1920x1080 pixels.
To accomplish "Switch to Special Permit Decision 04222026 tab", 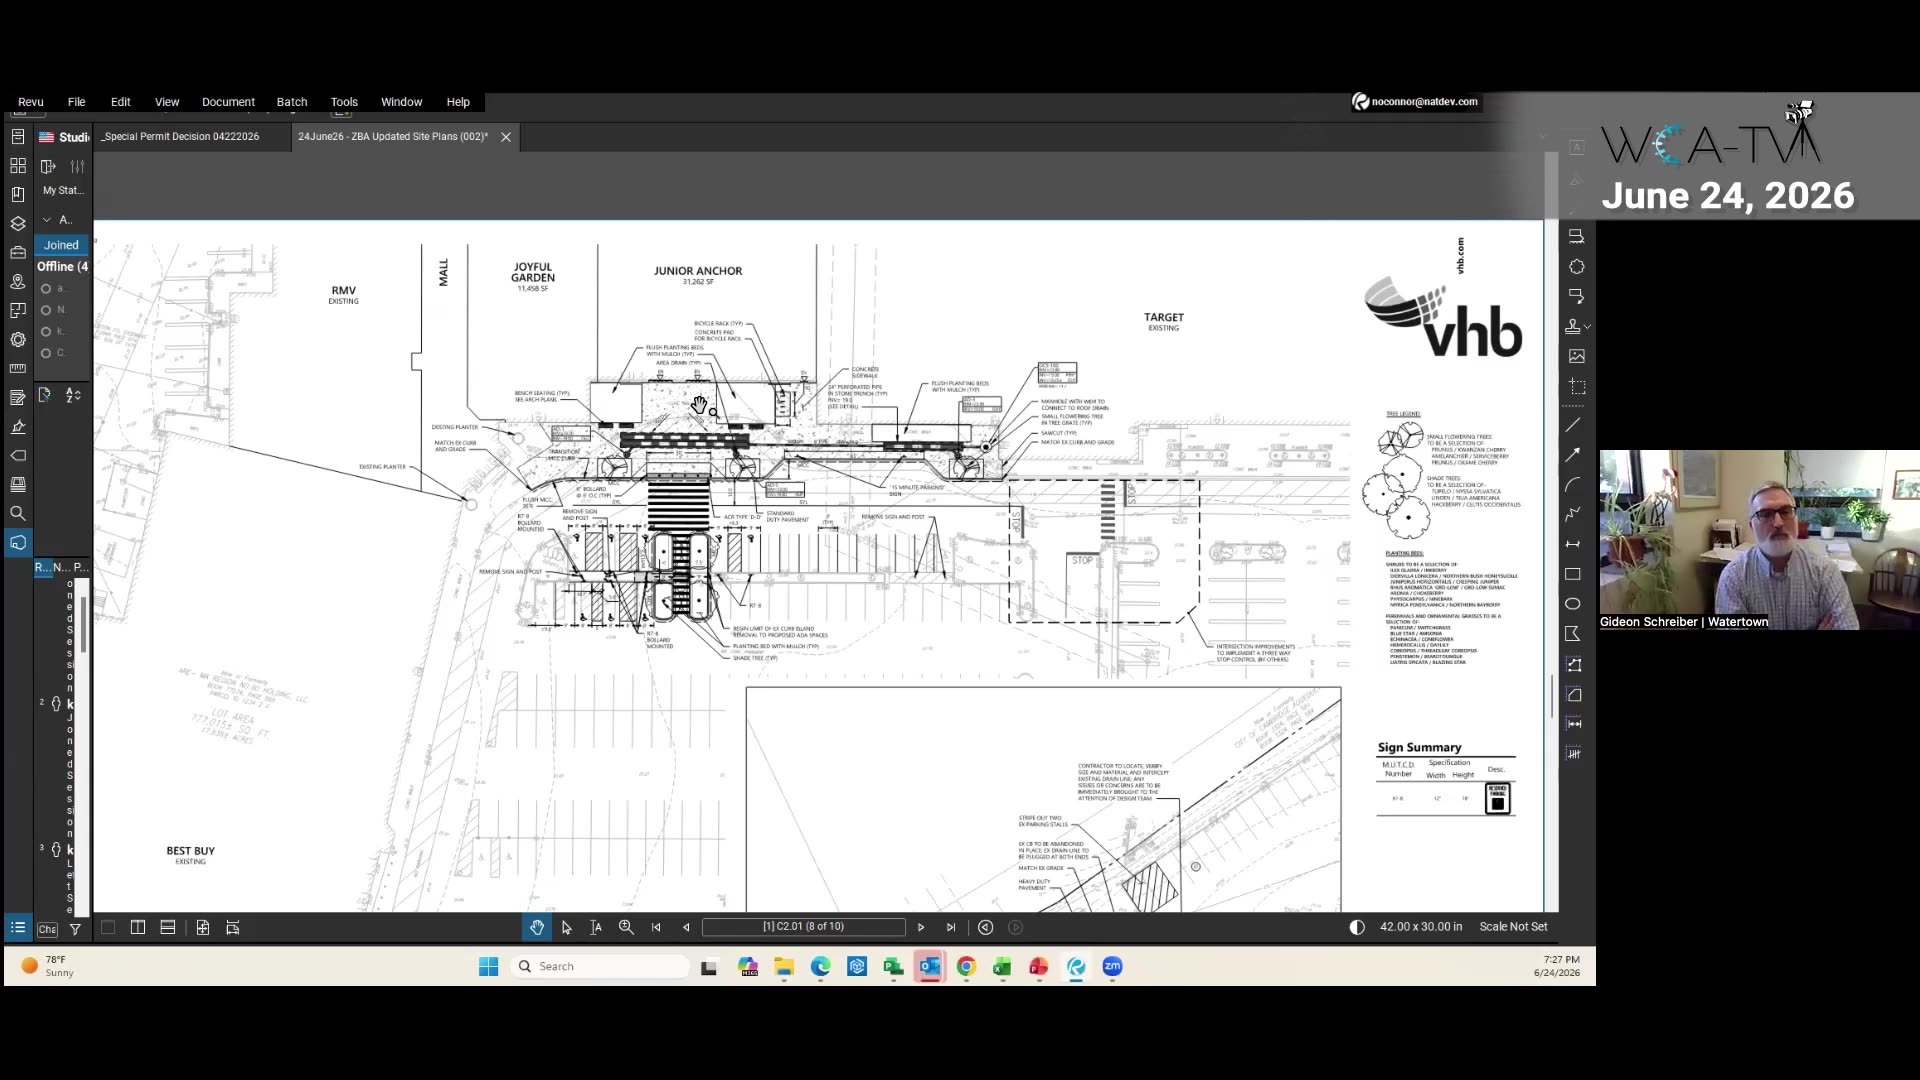I will point(181,137).
